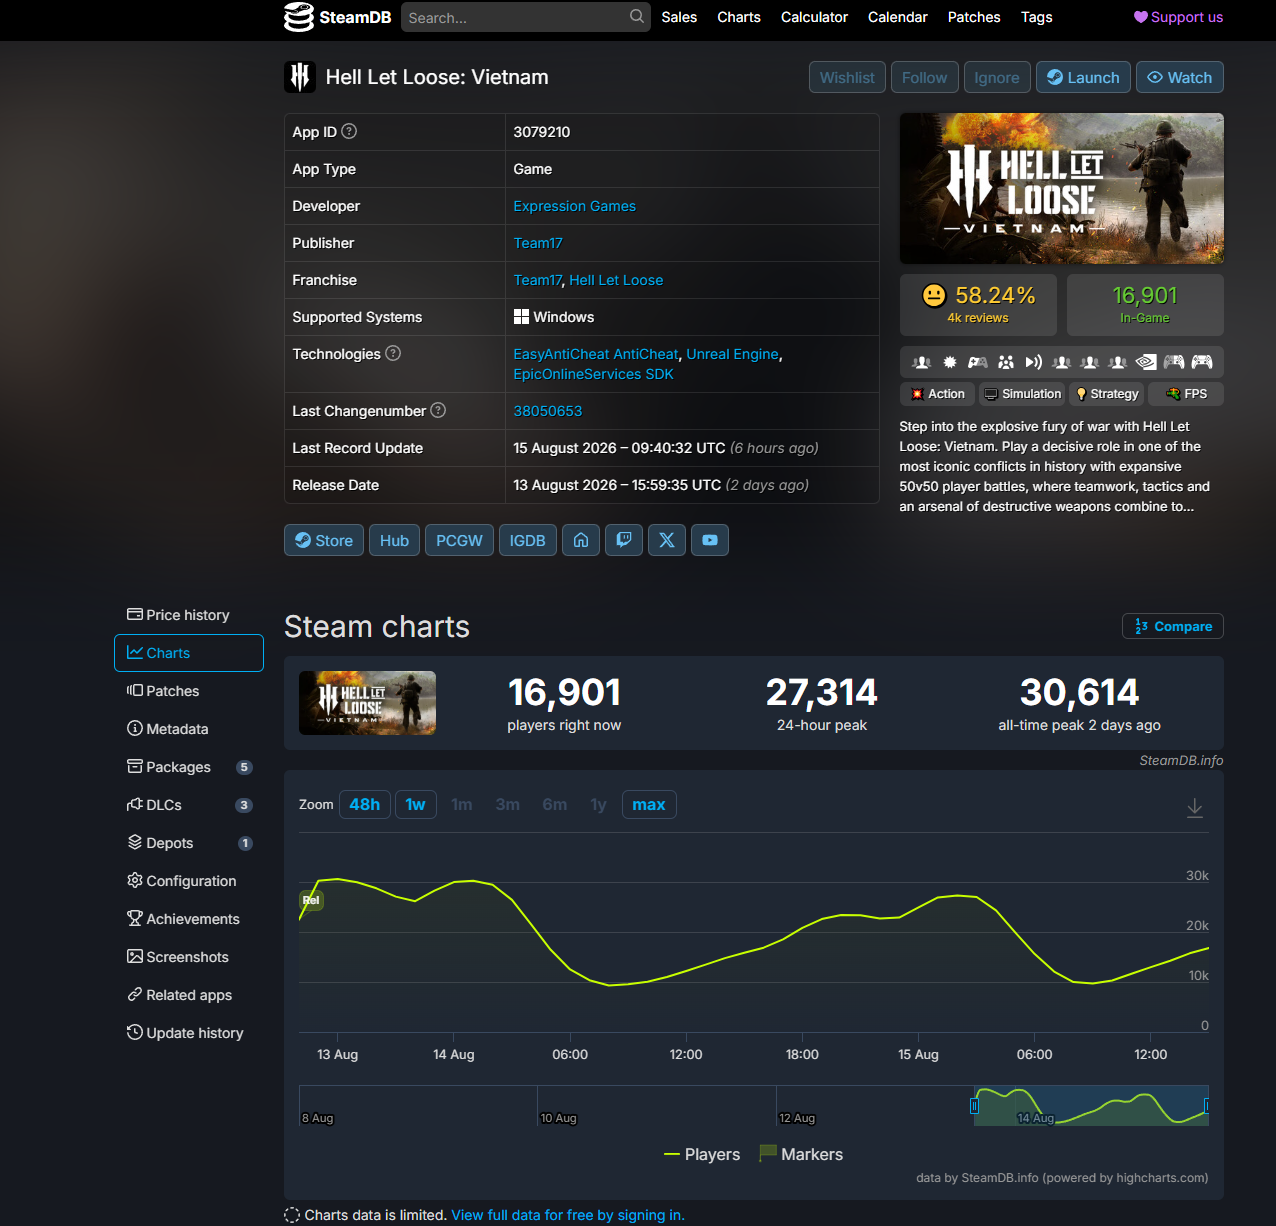Open Depots in the sidebar
The width and height of the screenshot is (1276, 1226).
pyautogui.click(x=189, y=843)
